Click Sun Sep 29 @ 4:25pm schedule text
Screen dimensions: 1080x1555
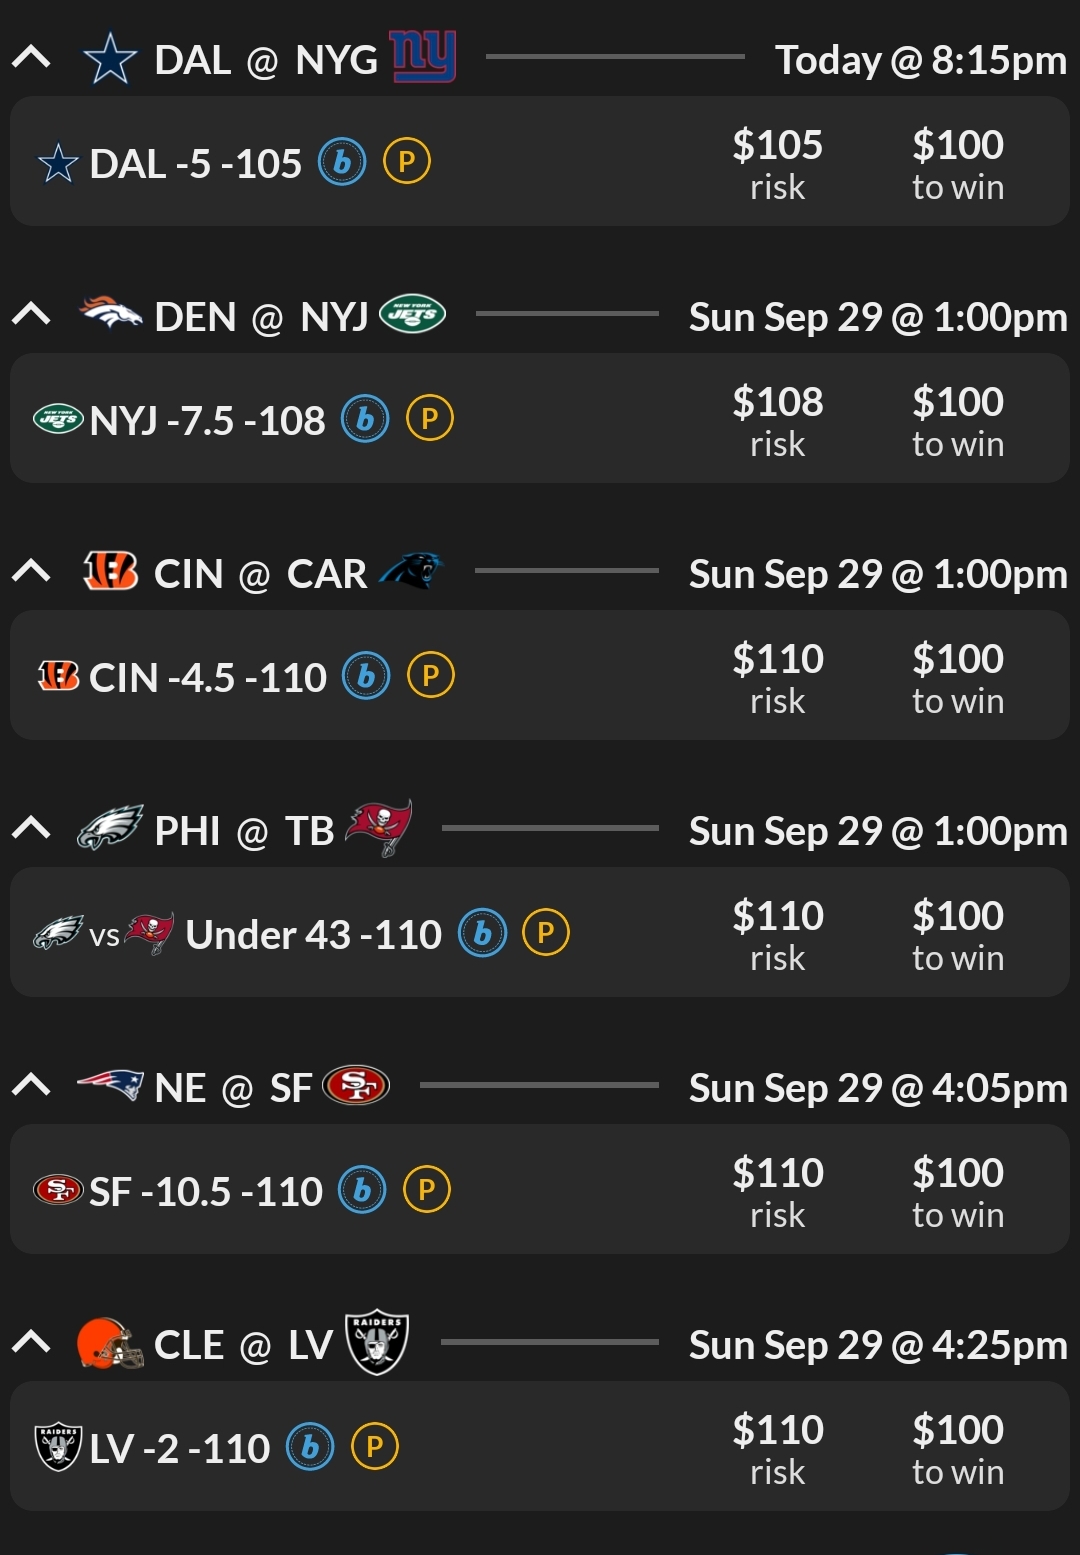[877, 1343]
